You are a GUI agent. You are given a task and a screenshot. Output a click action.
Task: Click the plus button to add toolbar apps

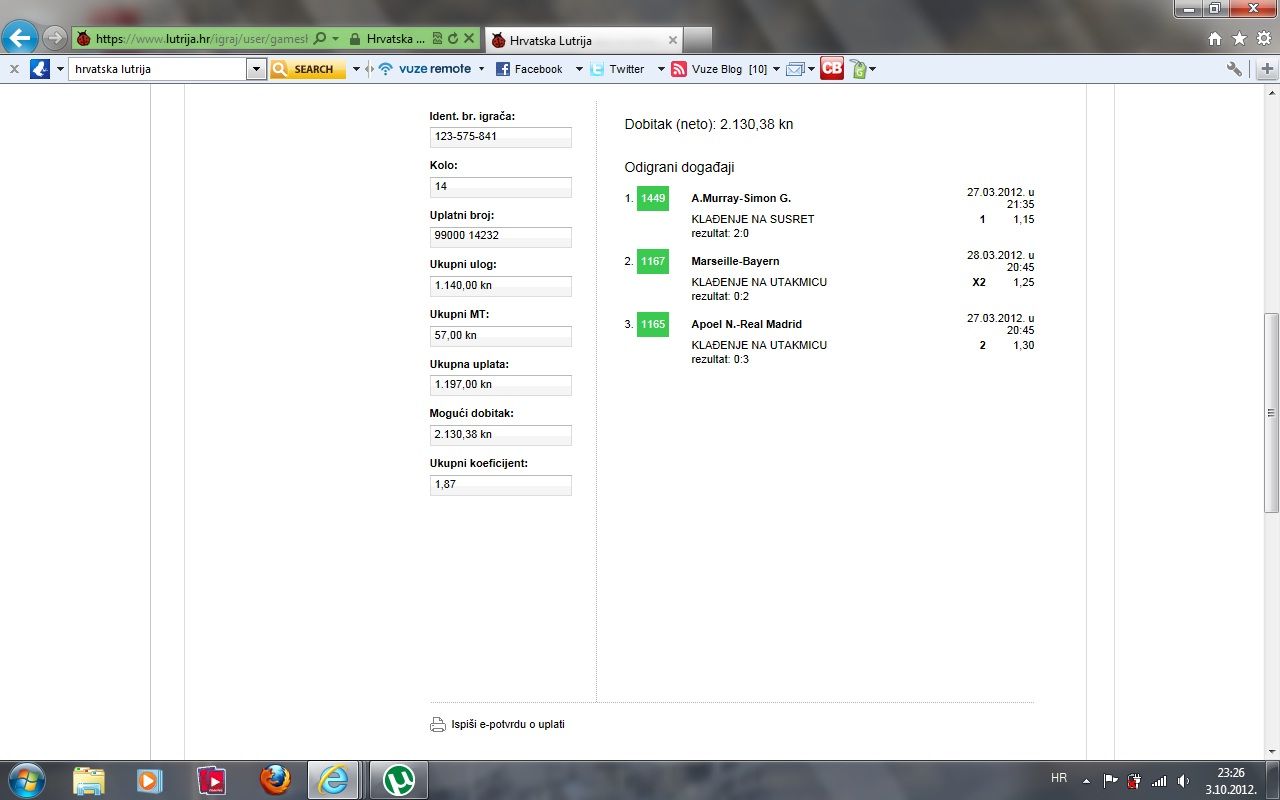pyautogui.click(x=1267, y=69)
